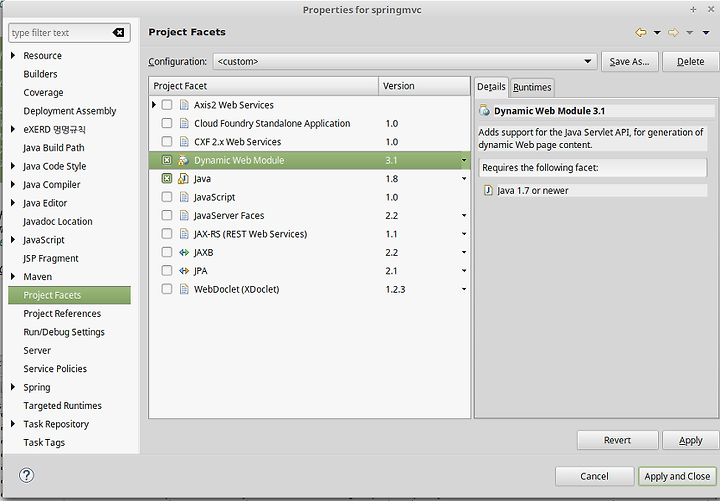The image size is (720, 501).
Task: Click the Dynamic Web Module facet icon
Action: click(183, 160)
